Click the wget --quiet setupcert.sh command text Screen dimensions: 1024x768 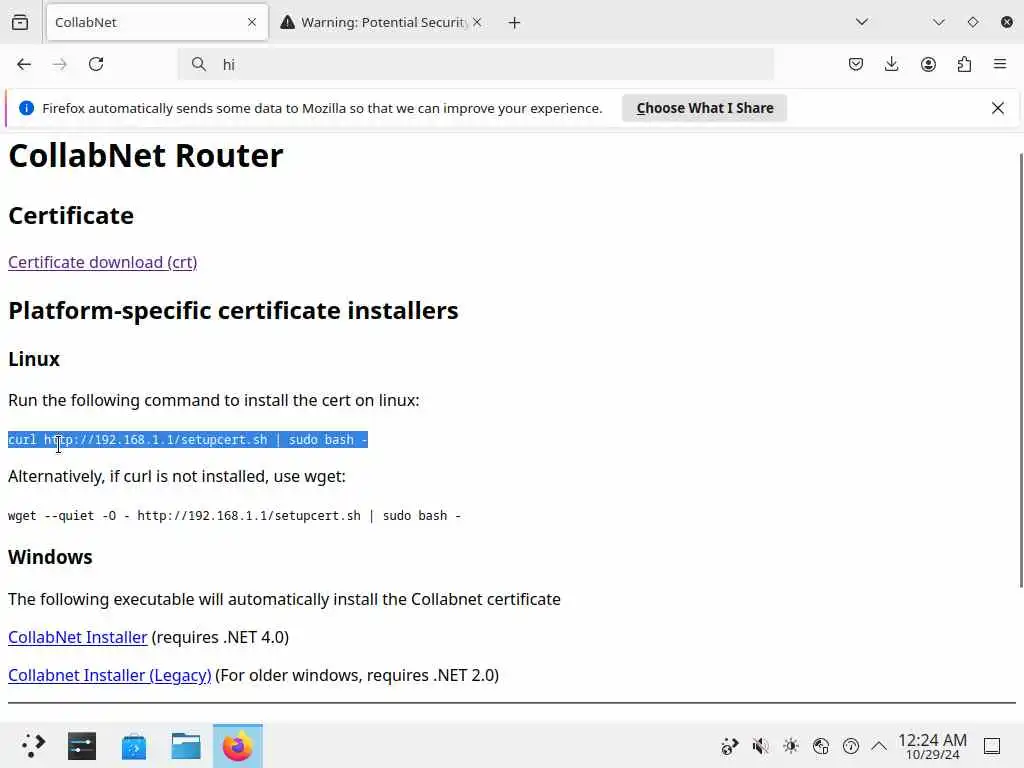click(234, 515)
